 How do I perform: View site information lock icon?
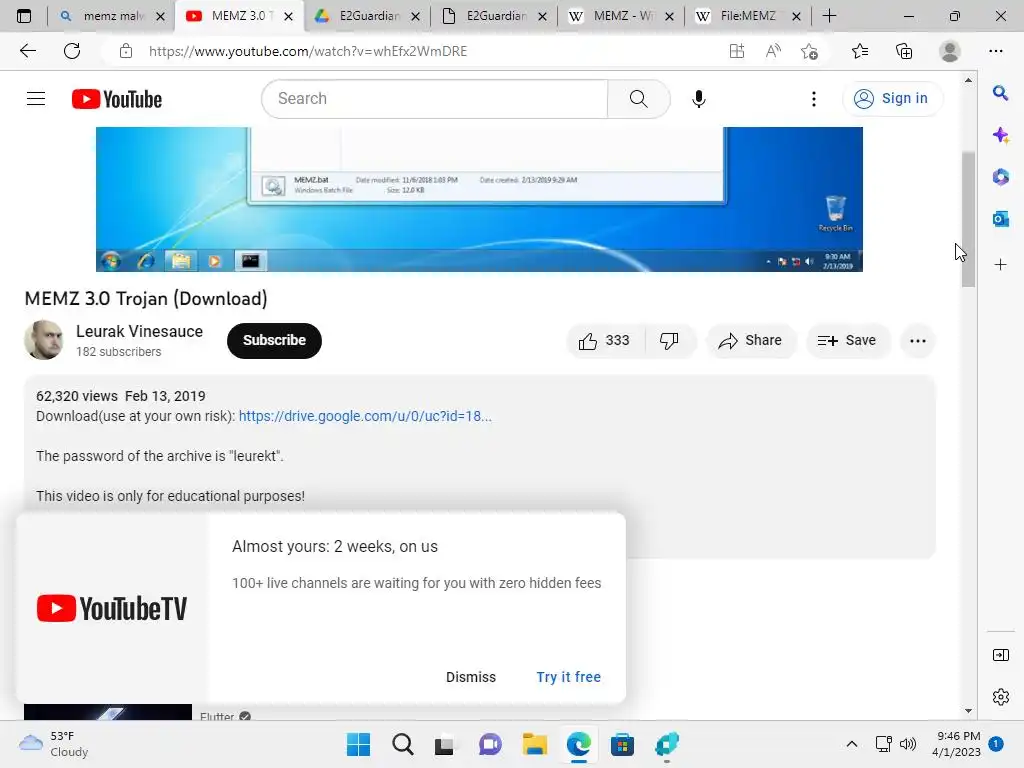[x=126, y=51]
